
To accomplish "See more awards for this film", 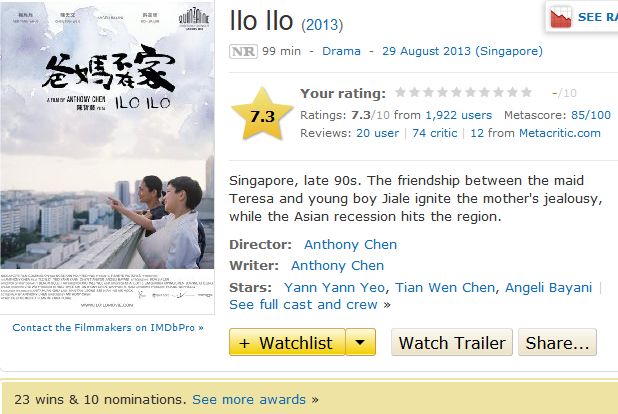I will (x=250, y=399).
